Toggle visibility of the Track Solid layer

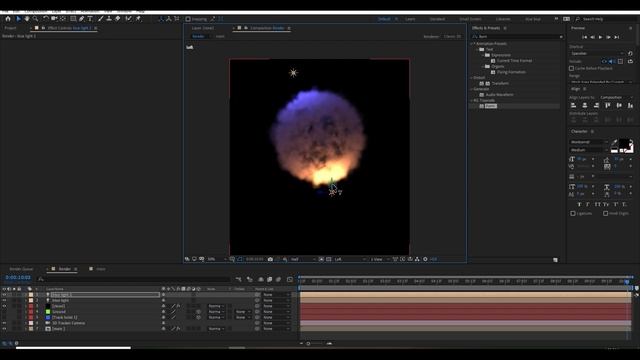(x=4, y=317)
